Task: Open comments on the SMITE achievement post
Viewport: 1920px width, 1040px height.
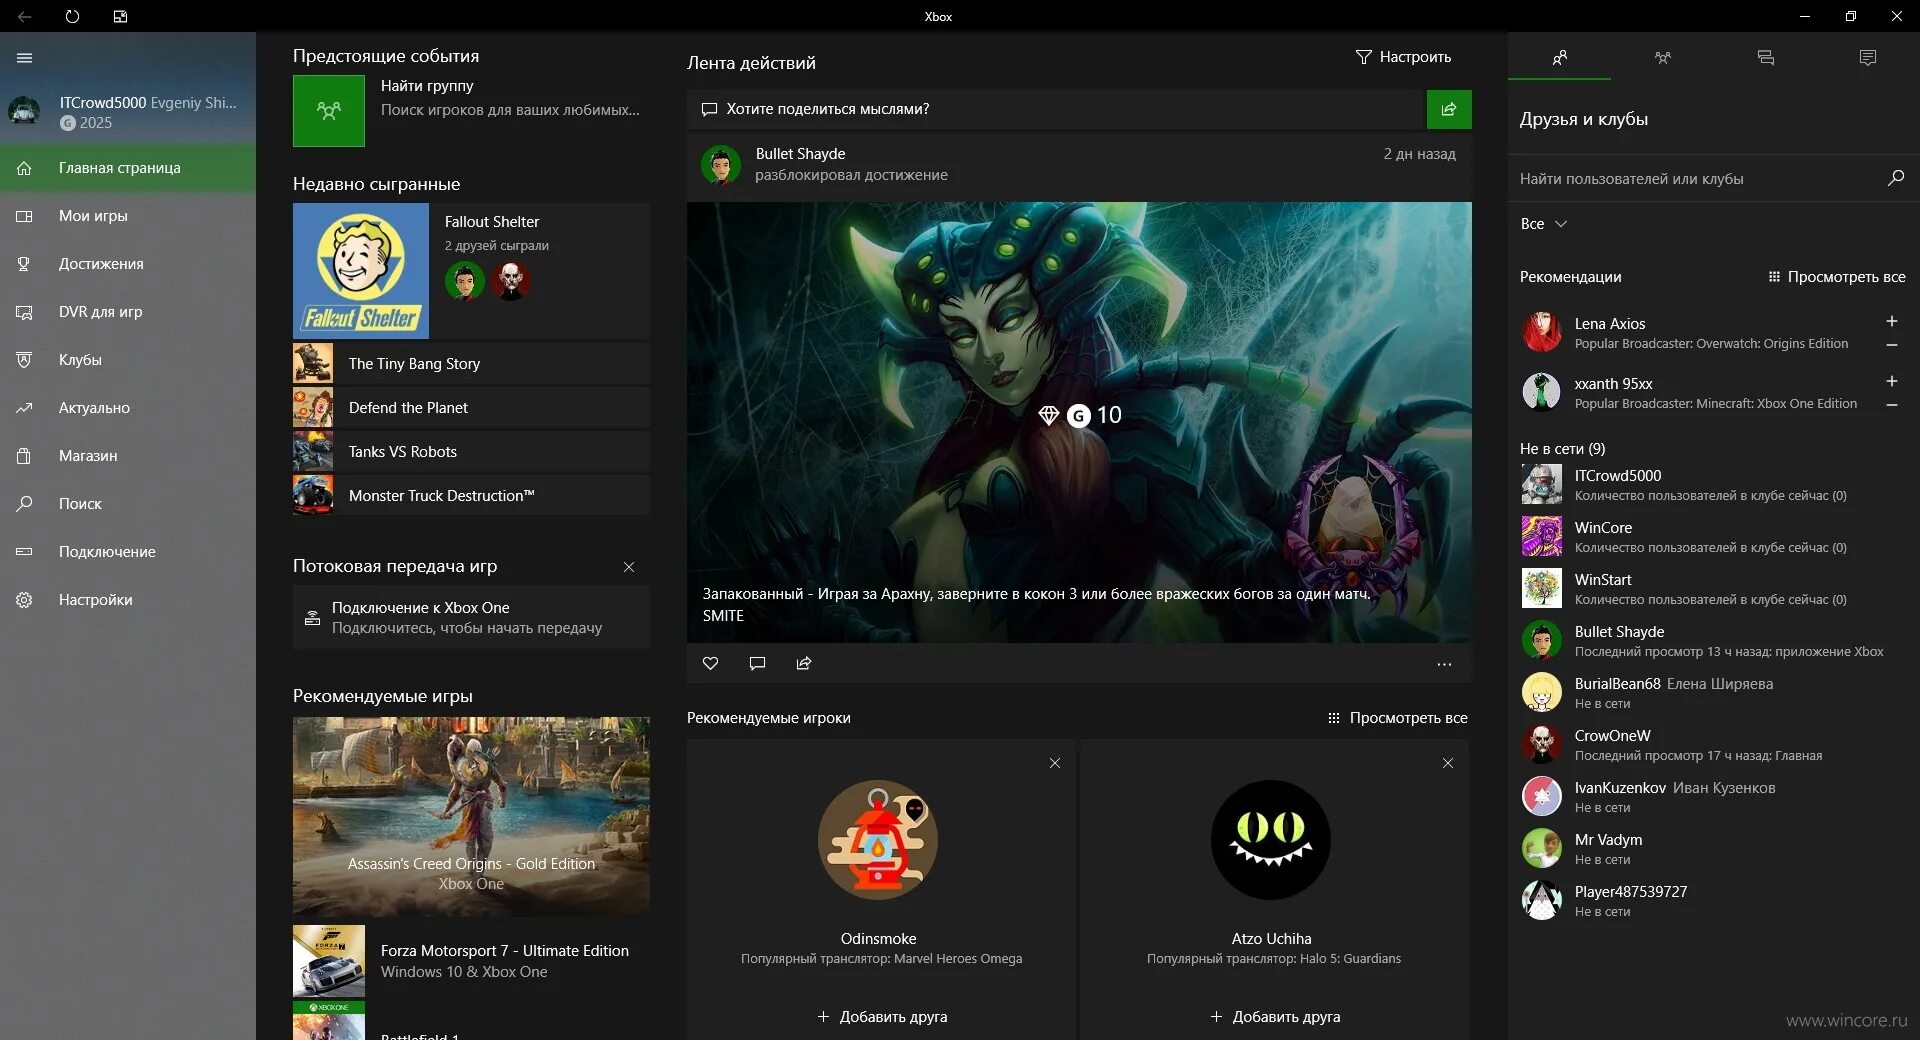Action: point(757,663)
